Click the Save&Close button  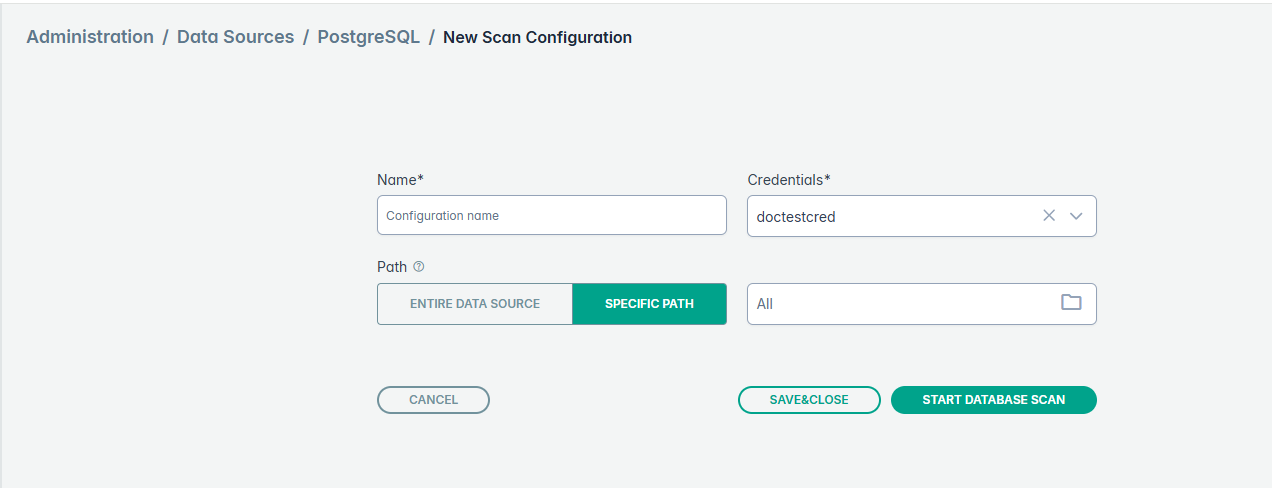pos(809,400)
